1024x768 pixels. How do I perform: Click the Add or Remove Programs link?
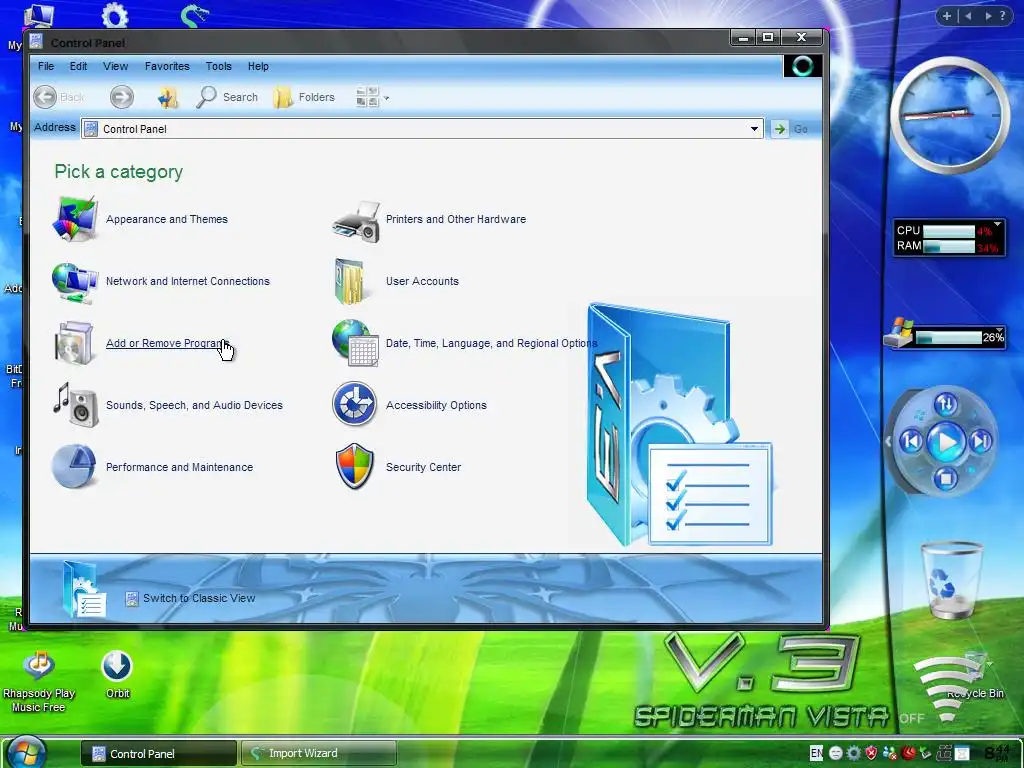(x=167, y=343)
